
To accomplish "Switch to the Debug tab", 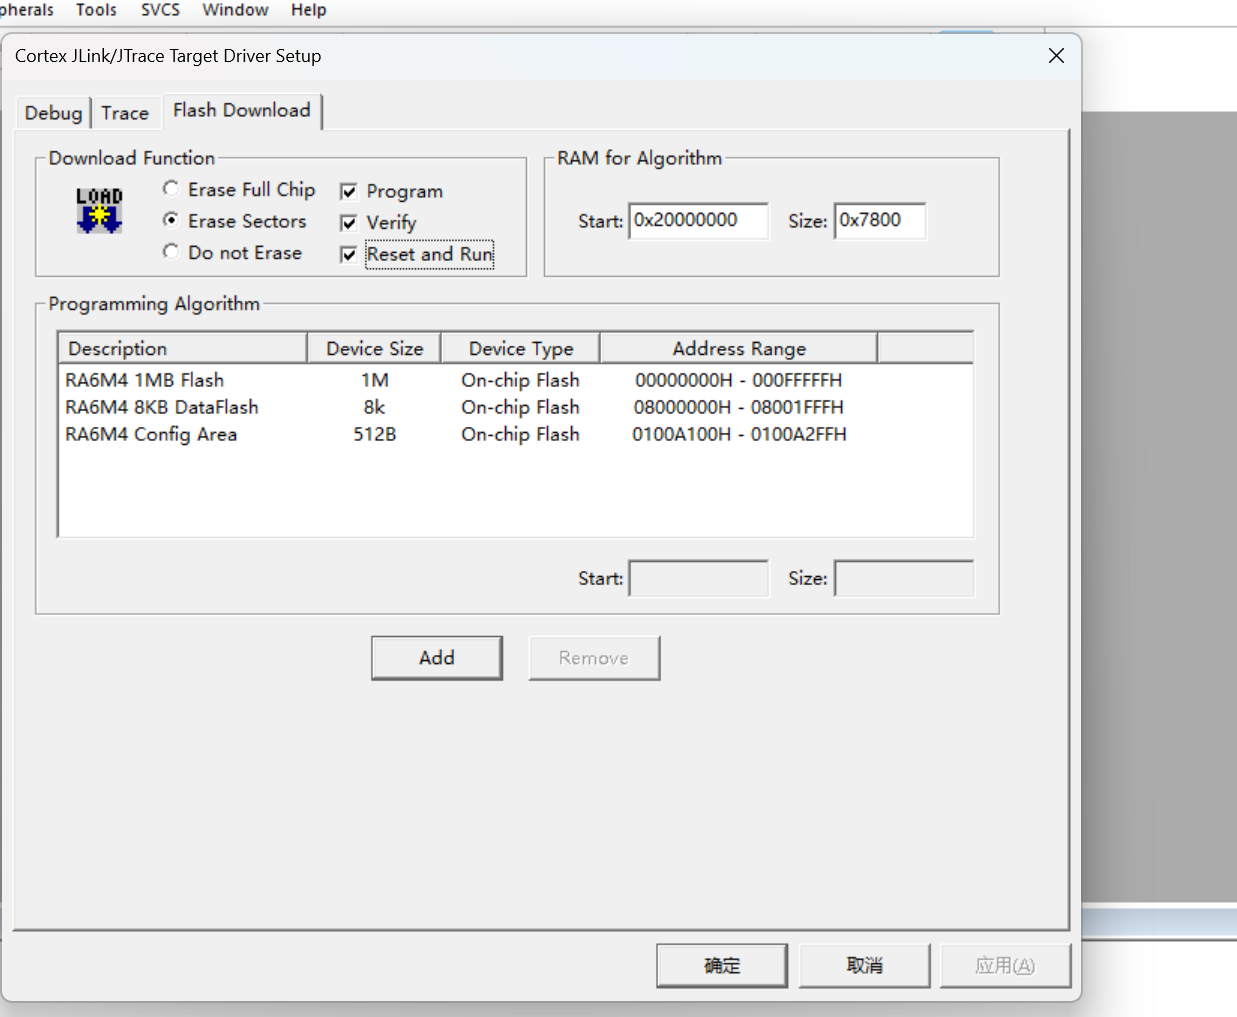I will [x=54, y=113].
